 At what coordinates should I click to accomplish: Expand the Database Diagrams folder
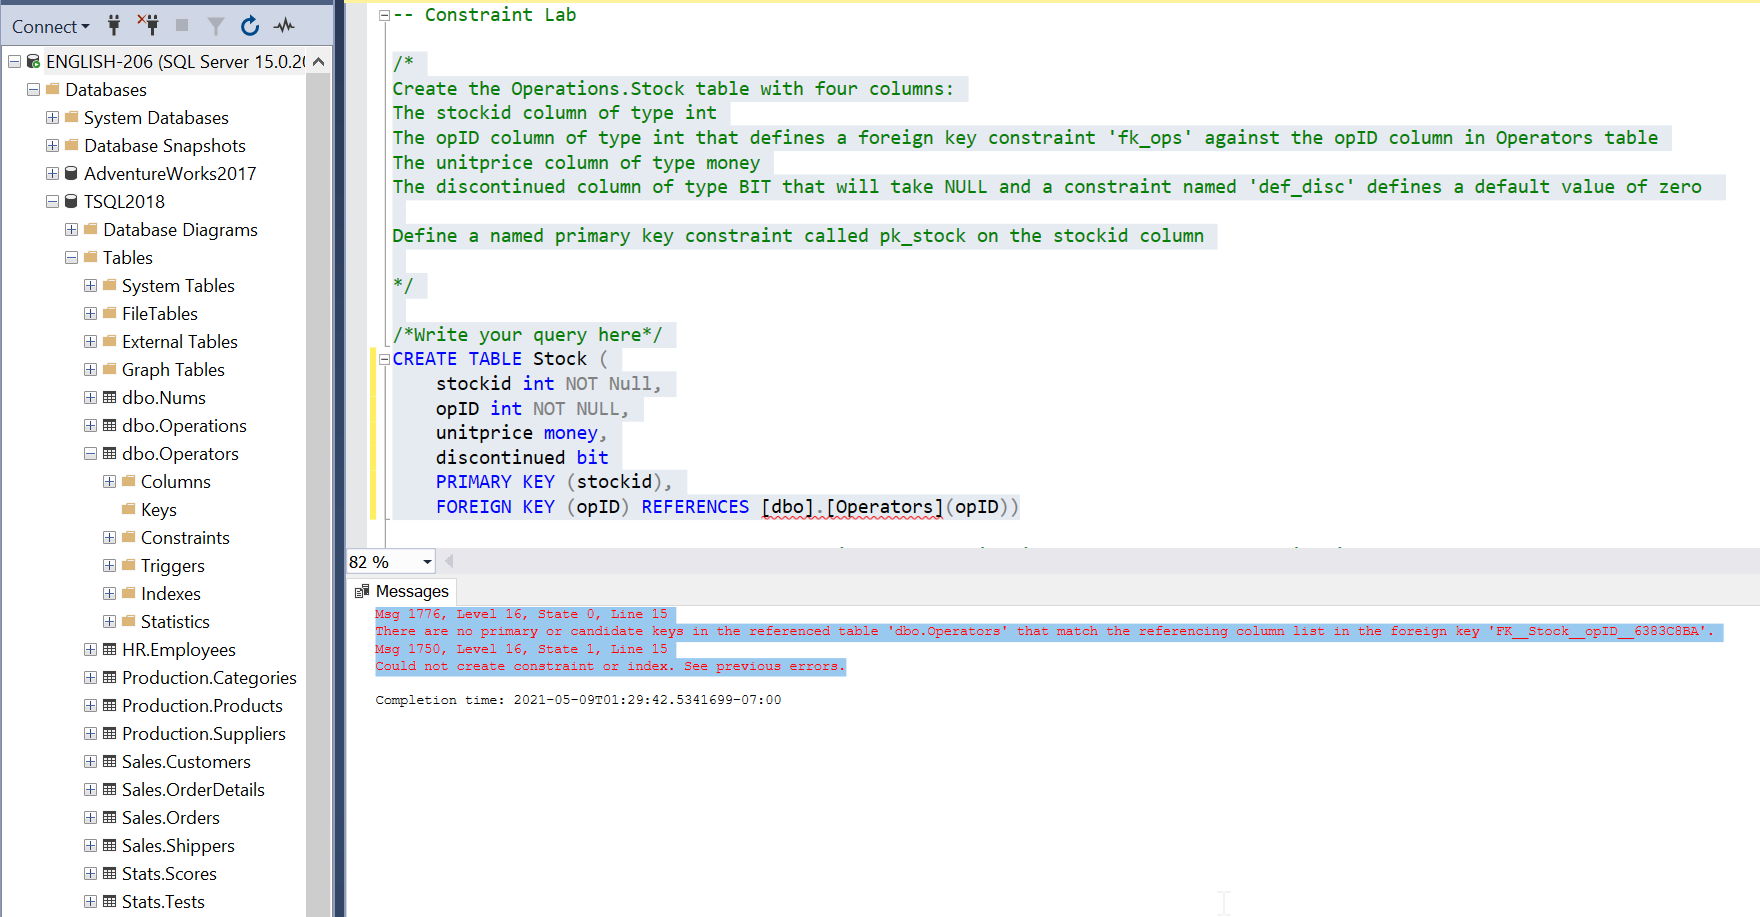tap(71, 230)
